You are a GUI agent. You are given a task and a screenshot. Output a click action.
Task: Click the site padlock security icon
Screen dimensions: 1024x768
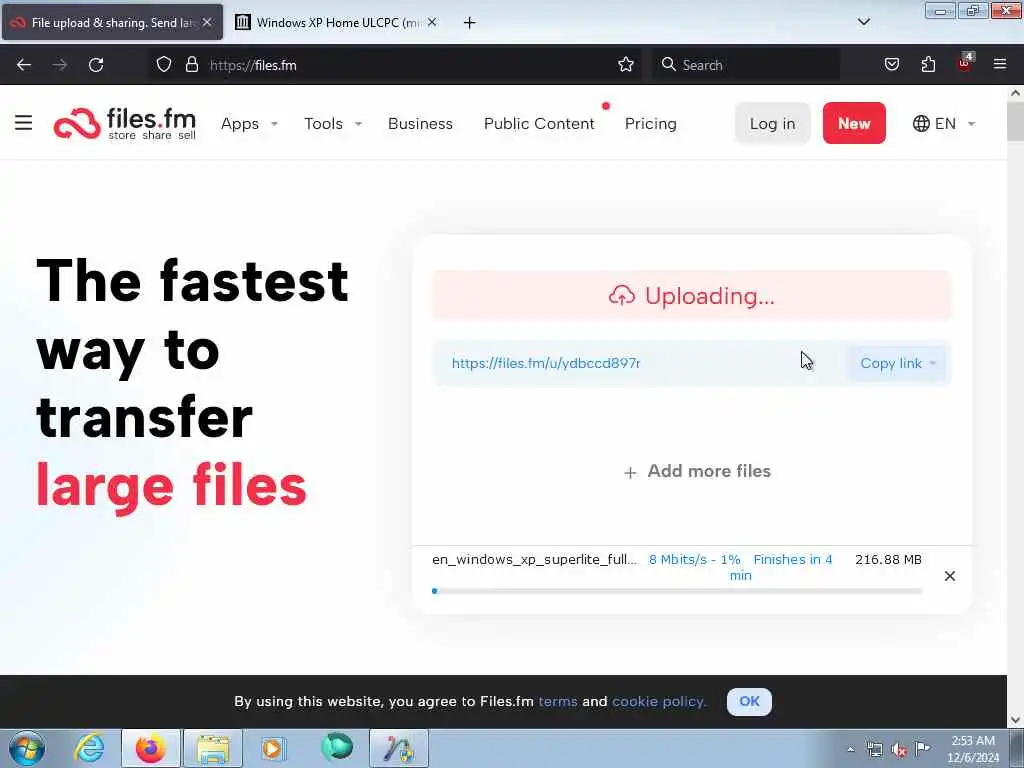pos(191,65)
